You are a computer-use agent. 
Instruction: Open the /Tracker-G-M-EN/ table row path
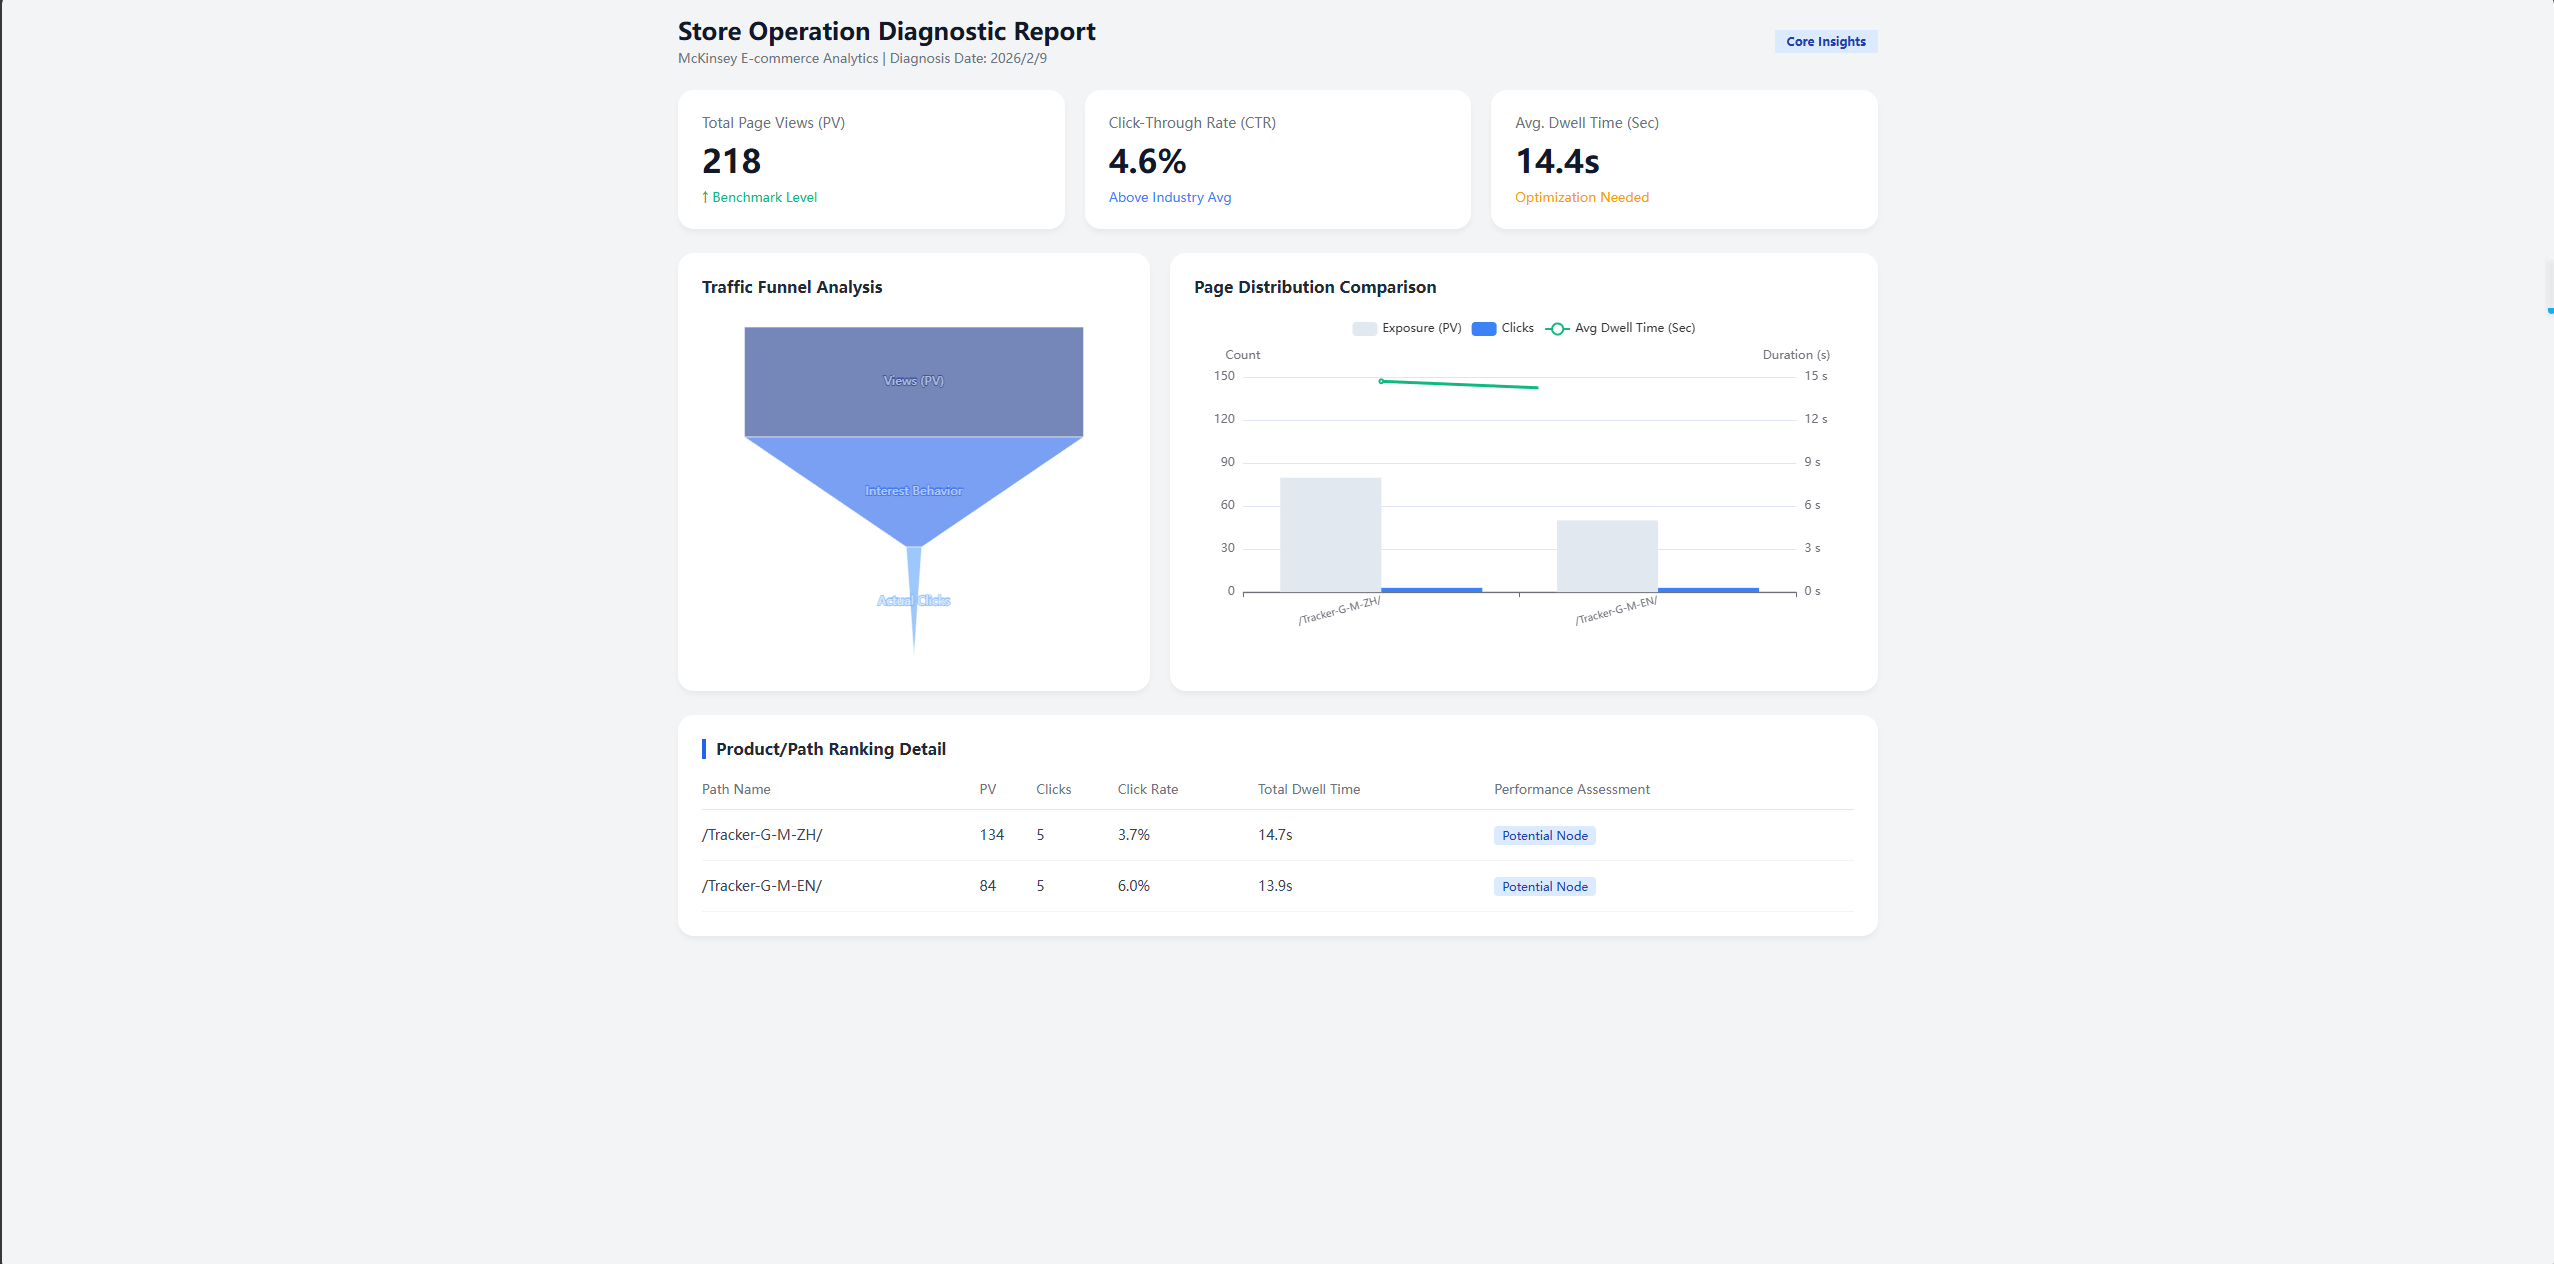pyautogui.click(x=762, y=886)
